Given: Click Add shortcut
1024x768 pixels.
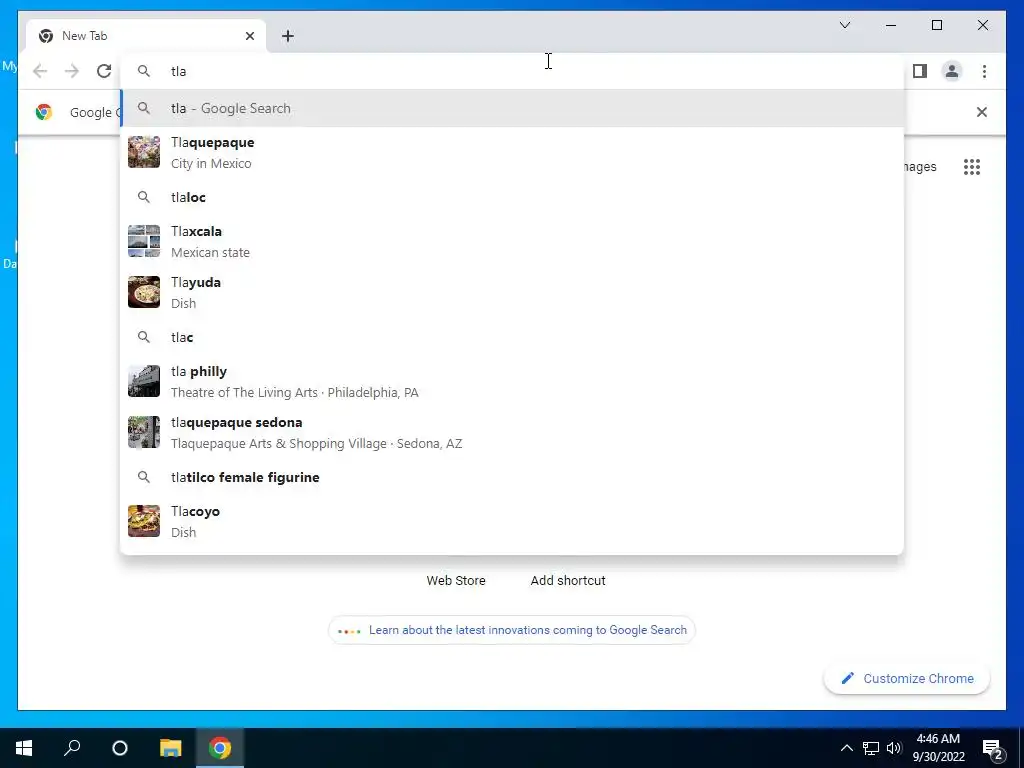Looking at the screenshot, I should point(568,581).
